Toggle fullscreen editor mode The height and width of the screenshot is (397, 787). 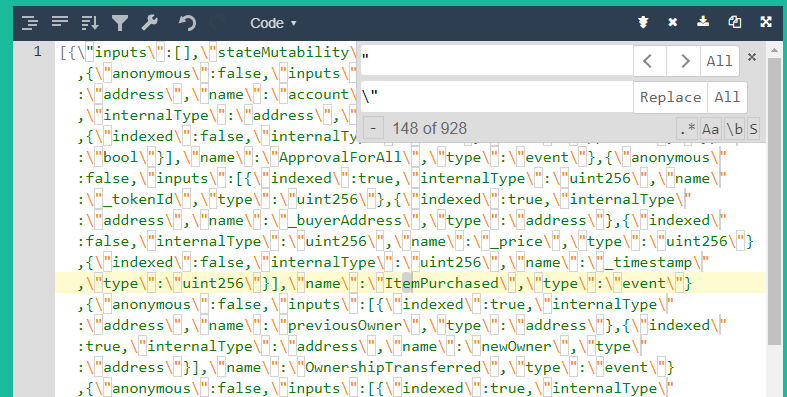click(x=766, y=22)
